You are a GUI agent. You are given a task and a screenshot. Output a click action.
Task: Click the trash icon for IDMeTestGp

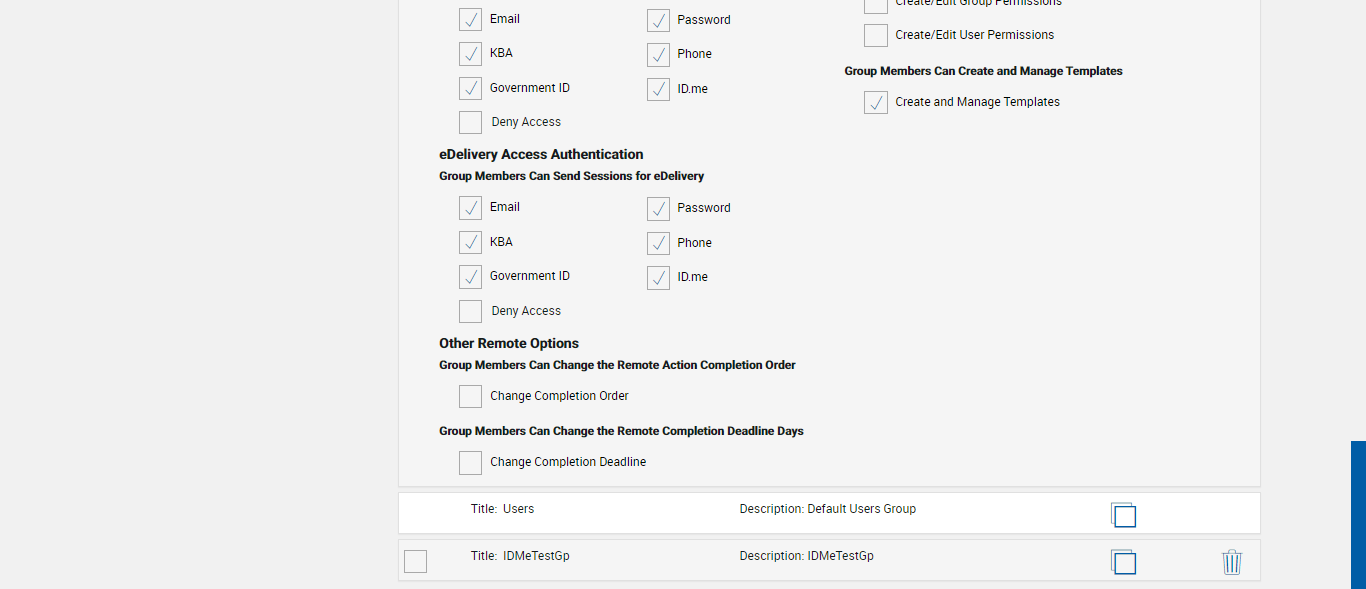pos(1232,562)
